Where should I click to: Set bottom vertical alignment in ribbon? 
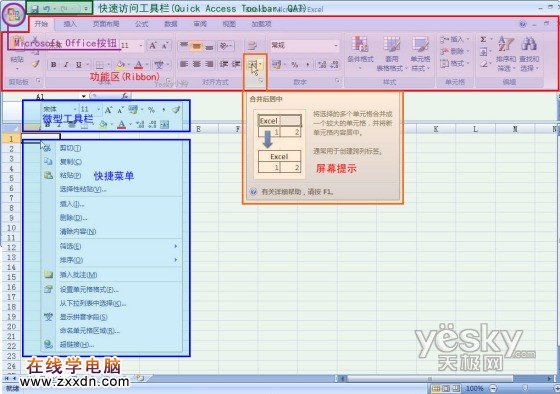[x=209, y=45]
